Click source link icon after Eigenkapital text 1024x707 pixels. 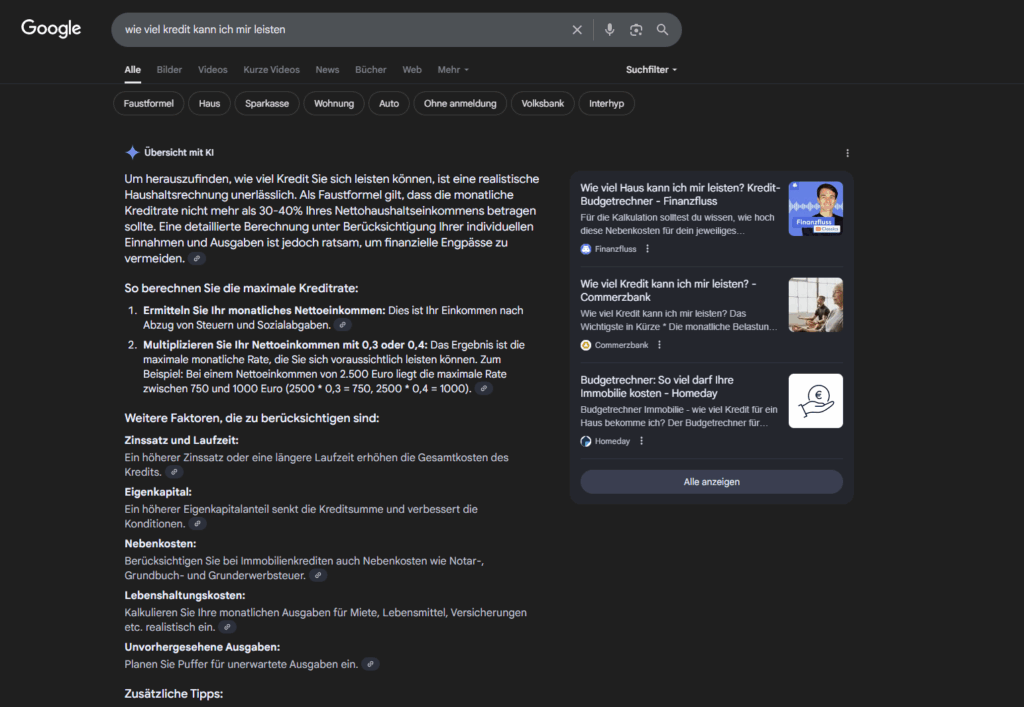[197, 524]
